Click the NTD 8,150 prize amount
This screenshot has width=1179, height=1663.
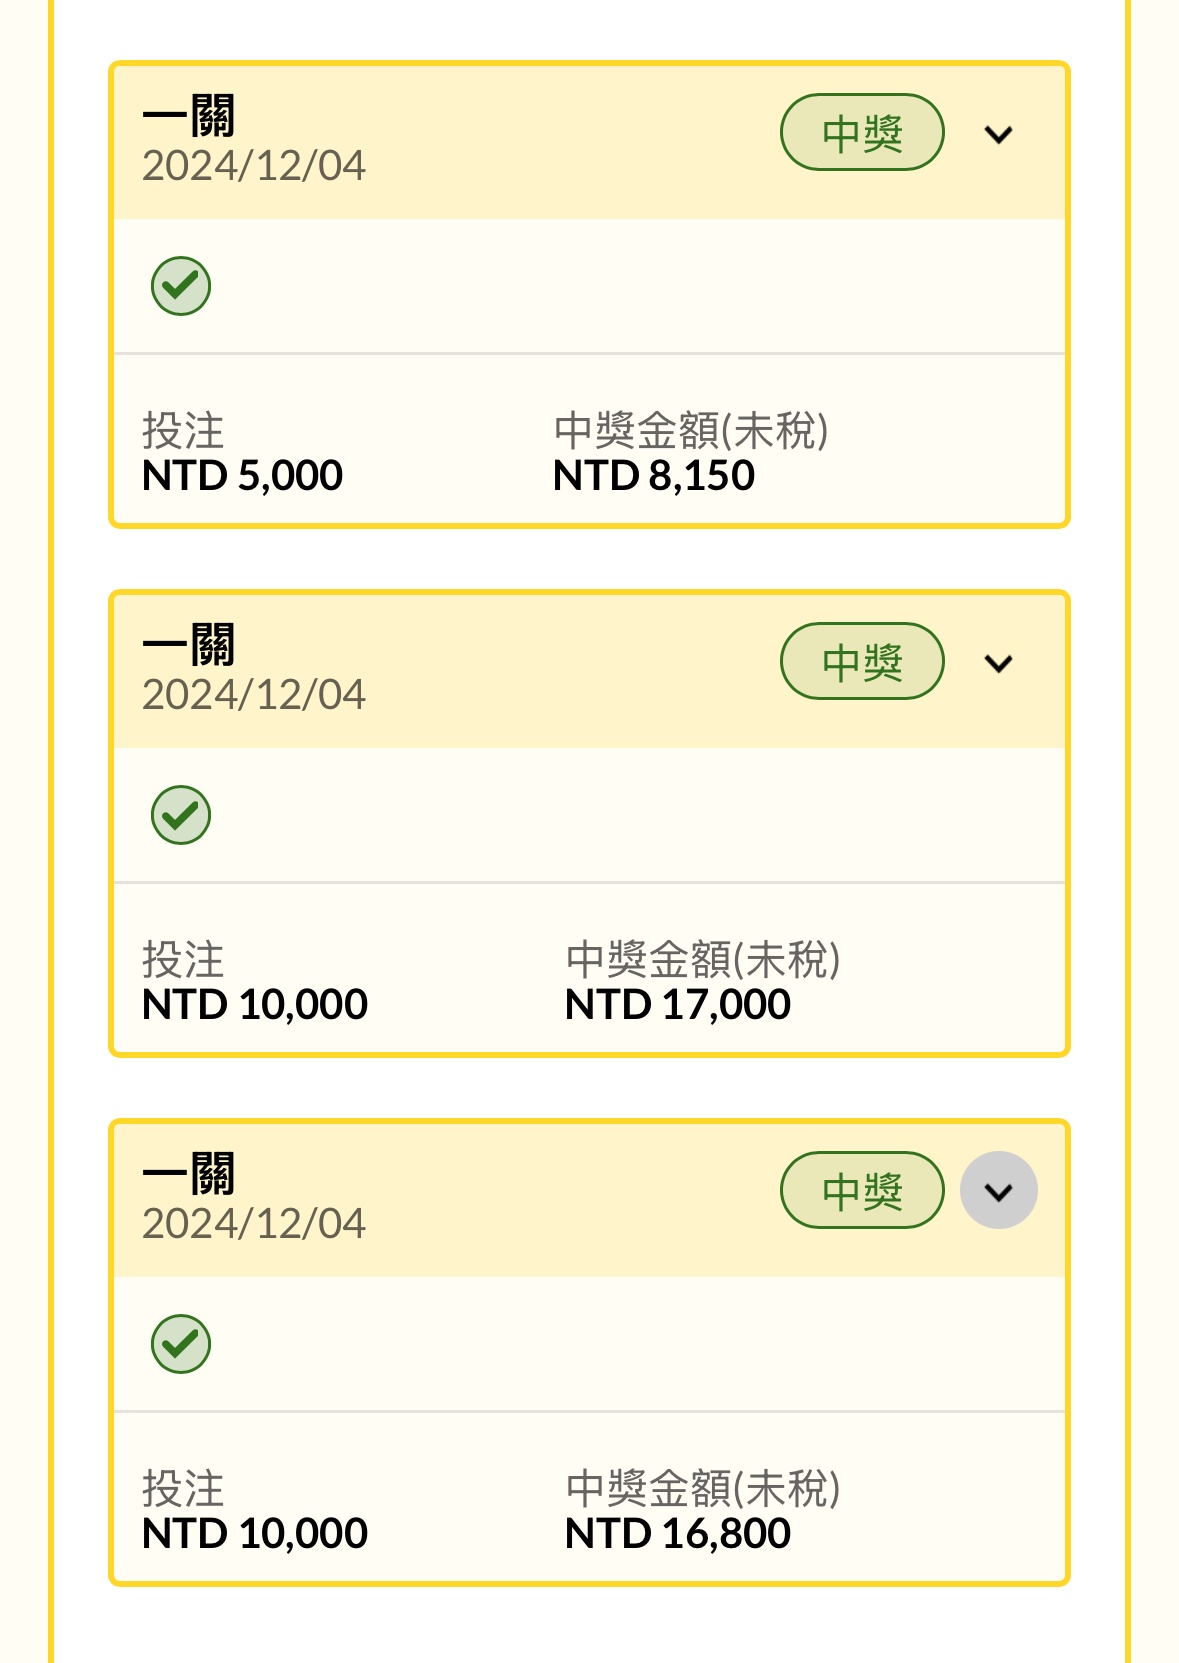[x=654, y=476]
